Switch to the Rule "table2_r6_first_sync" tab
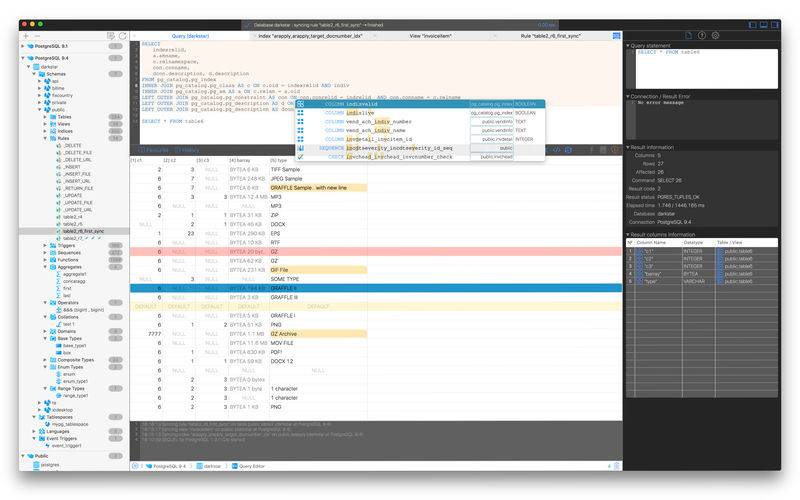This screenshot has height=500, width=800. pyautogui.click(x=551, y=36)
